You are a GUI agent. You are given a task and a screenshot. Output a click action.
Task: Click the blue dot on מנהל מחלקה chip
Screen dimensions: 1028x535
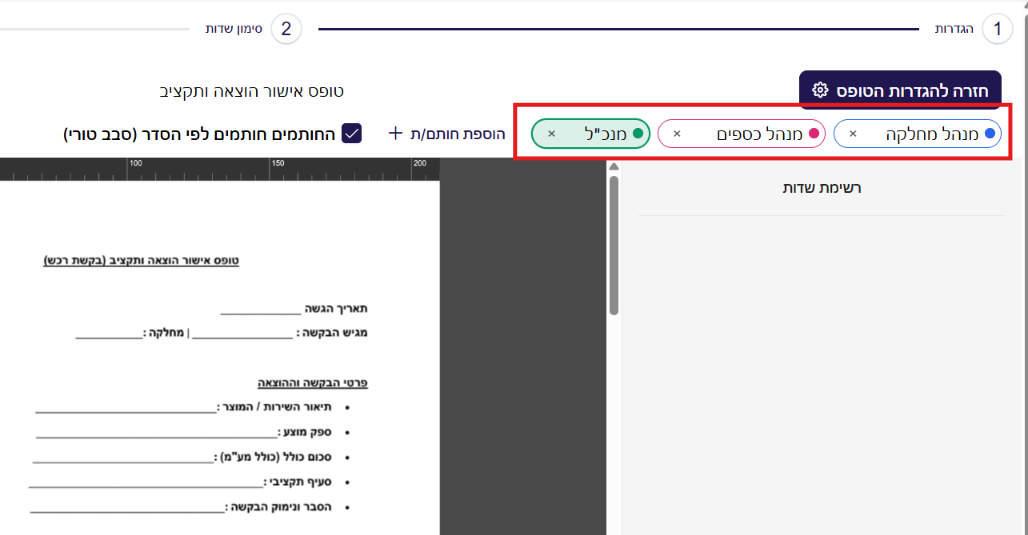click(x=990, y=134)
